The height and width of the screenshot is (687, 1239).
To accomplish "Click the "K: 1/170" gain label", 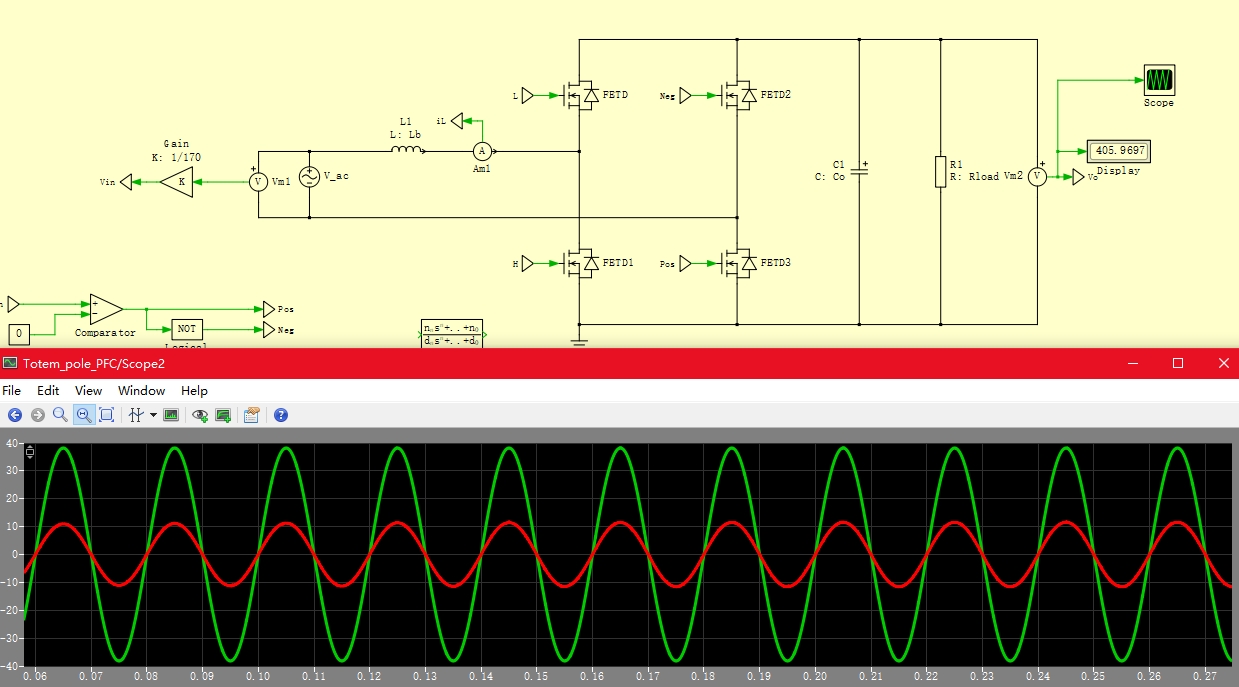I will pyautogui.click(x=176, y=156).
